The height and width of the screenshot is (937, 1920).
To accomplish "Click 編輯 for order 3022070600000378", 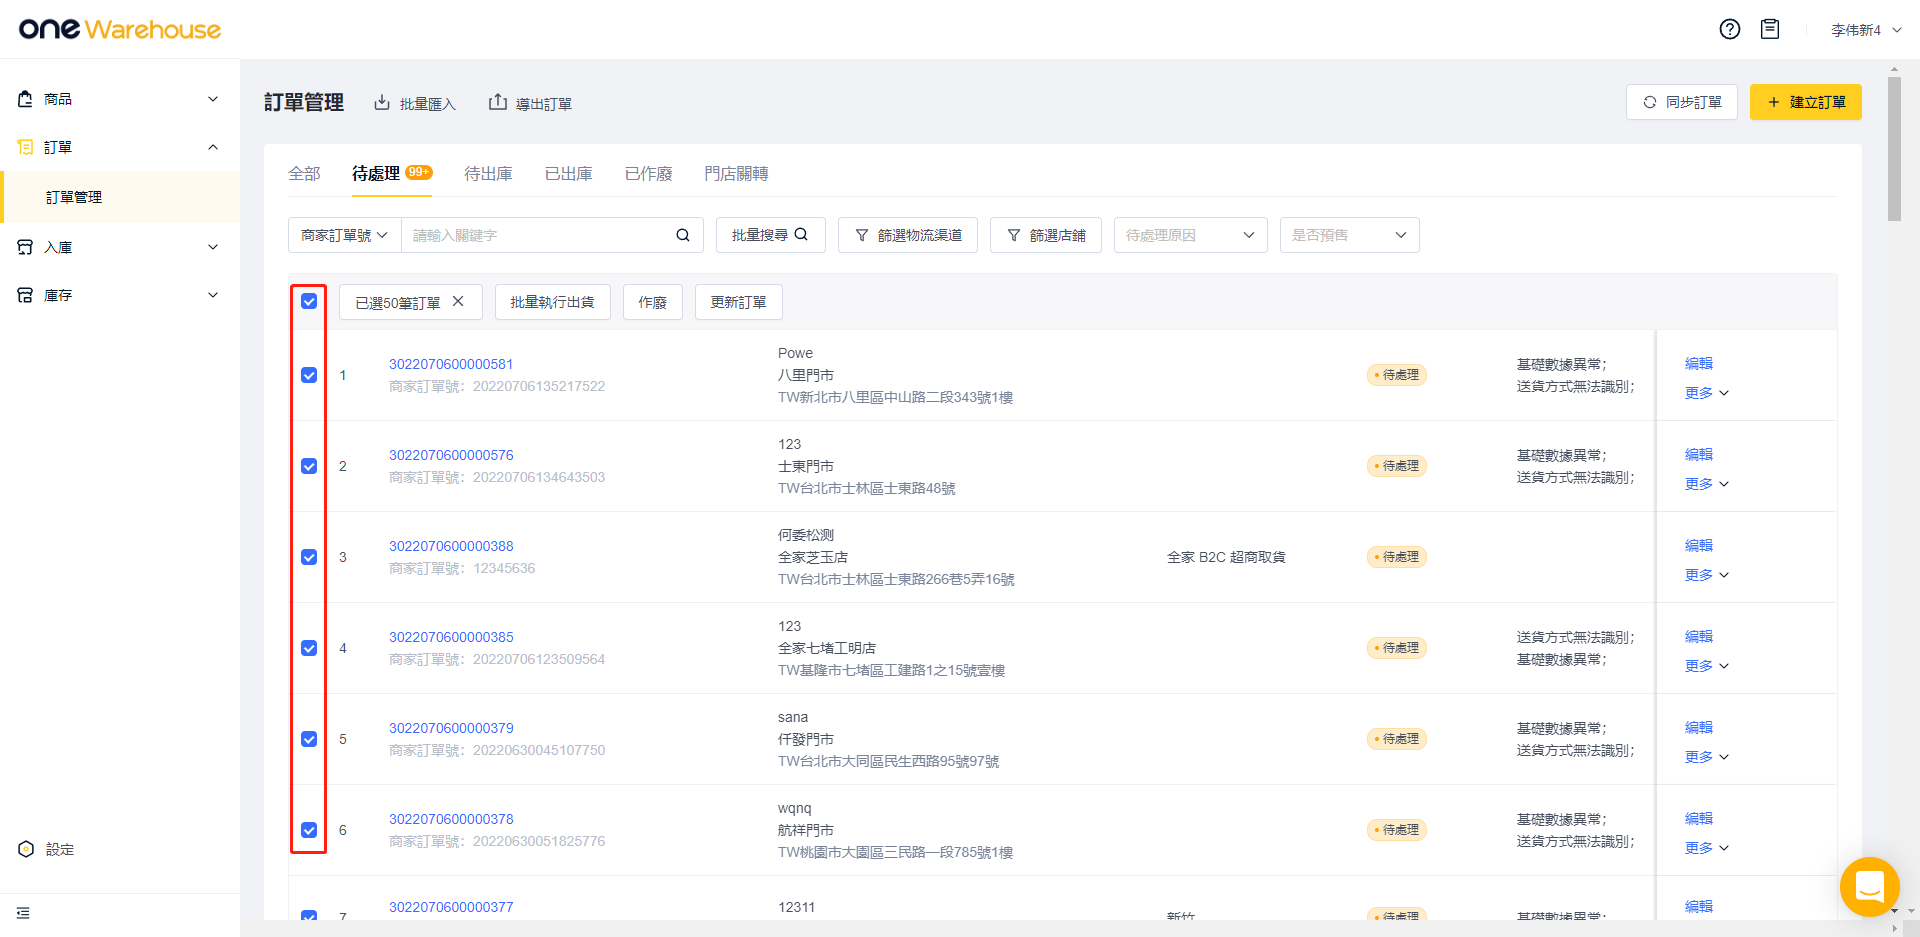I will click(x=1698, y=818).
